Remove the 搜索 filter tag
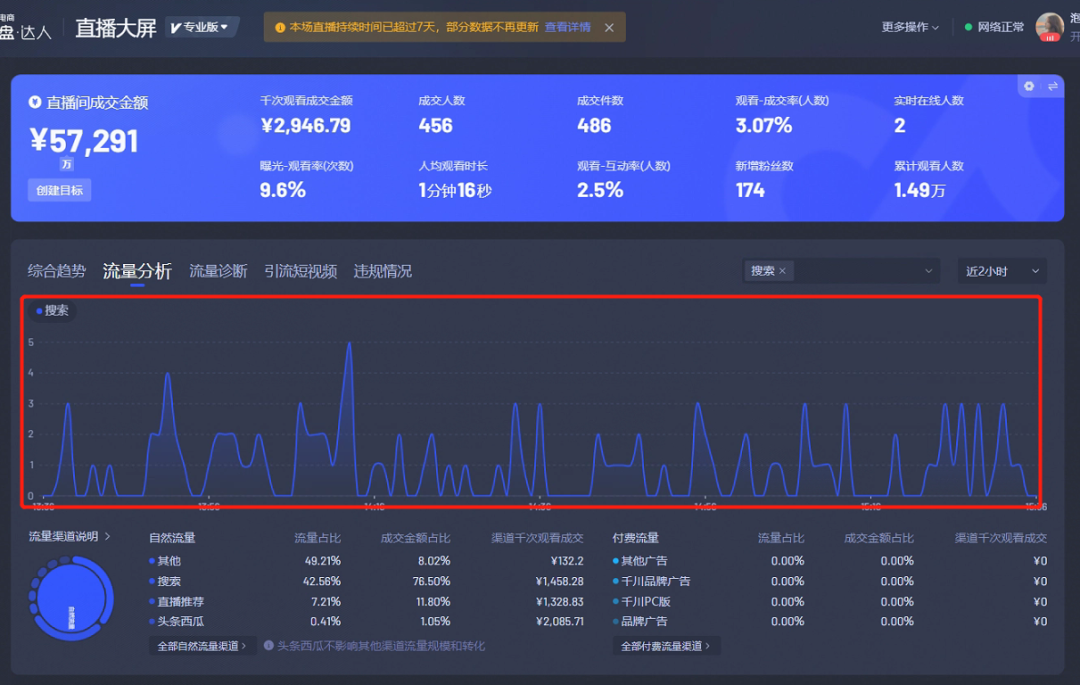 click(782, 271)
